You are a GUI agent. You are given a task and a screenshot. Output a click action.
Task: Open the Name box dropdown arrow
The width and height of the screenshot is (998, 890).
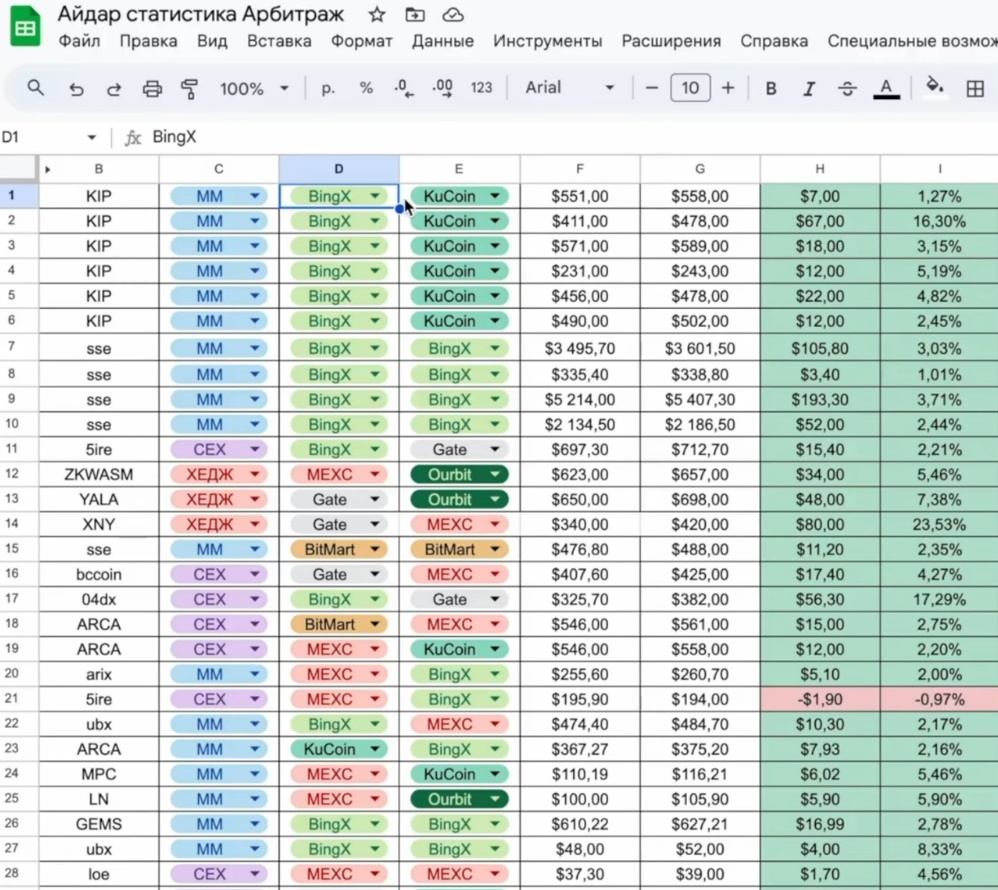click(92, 138)
